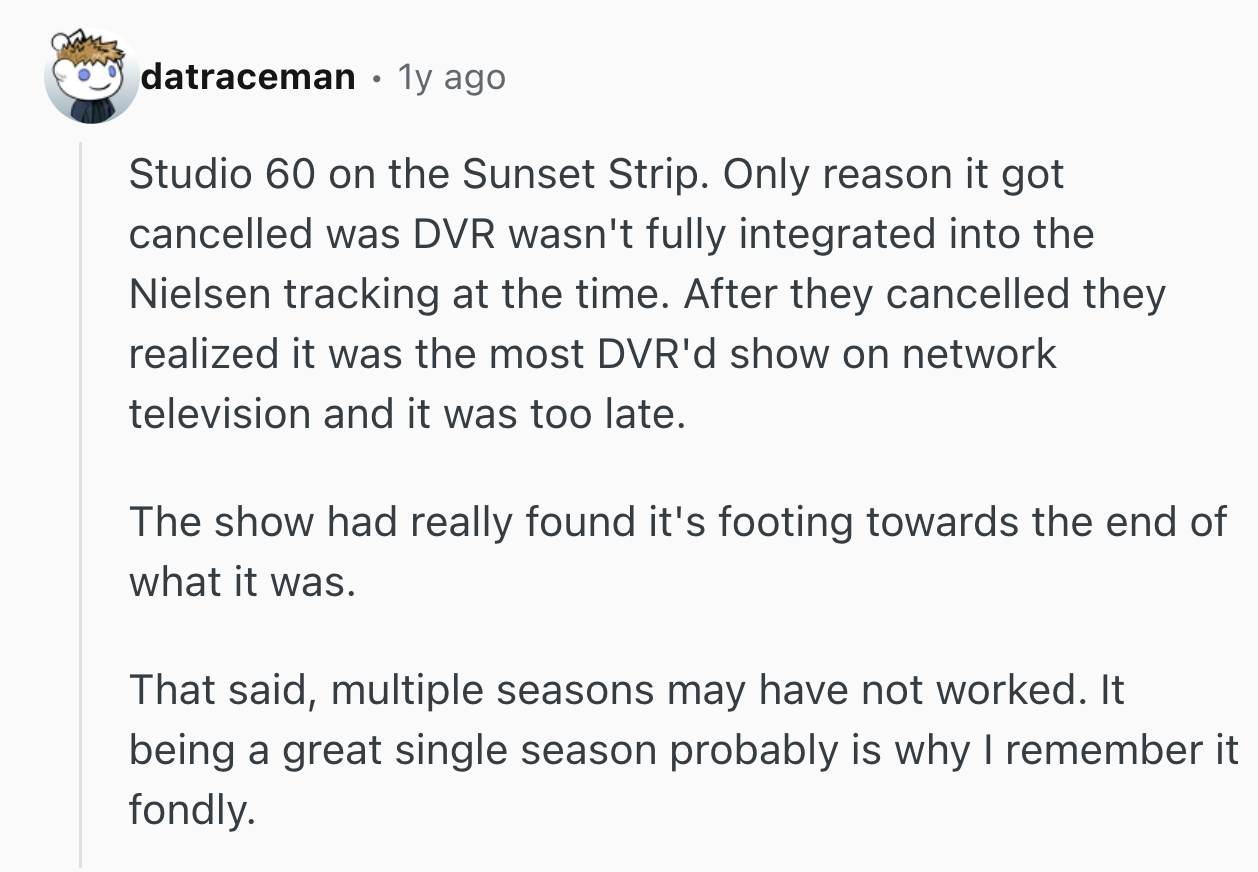
Task: Click the dot separator before the timestamp
Action: [x=377, y=76]
